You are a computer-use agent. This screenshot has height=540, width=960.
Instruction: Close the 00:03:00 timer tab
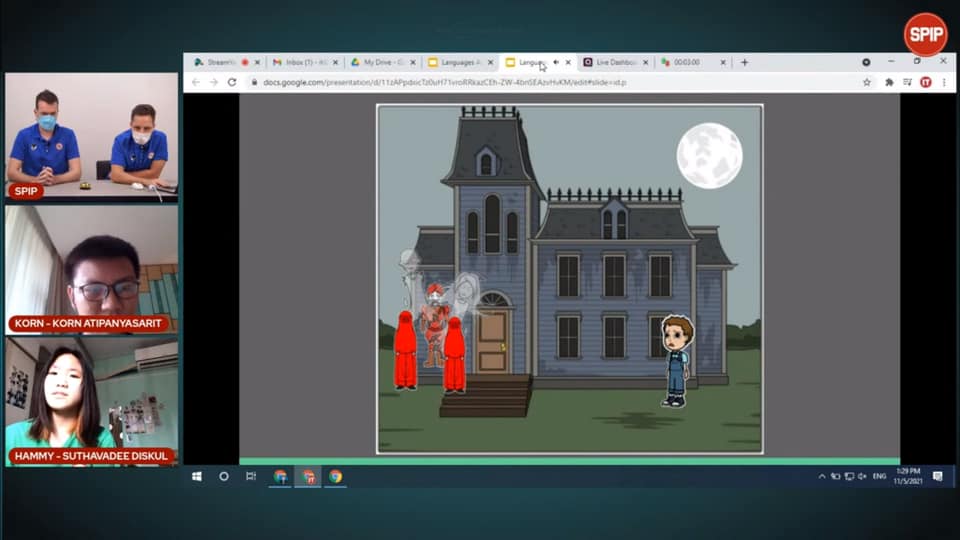[723, 62]
